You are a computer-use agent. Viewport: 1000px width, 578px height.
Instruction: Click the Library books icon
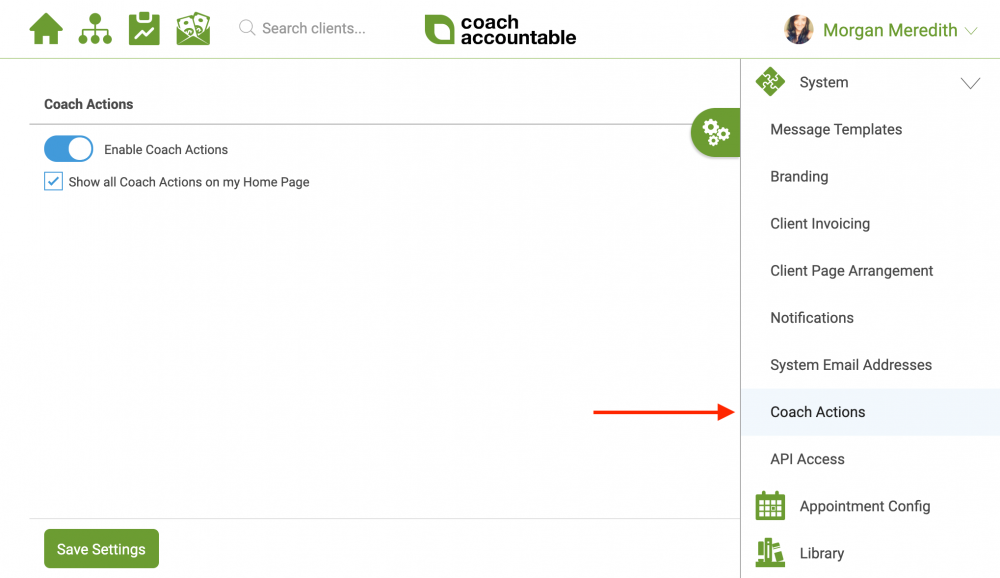pyautogui.click(x=770, y=552)
